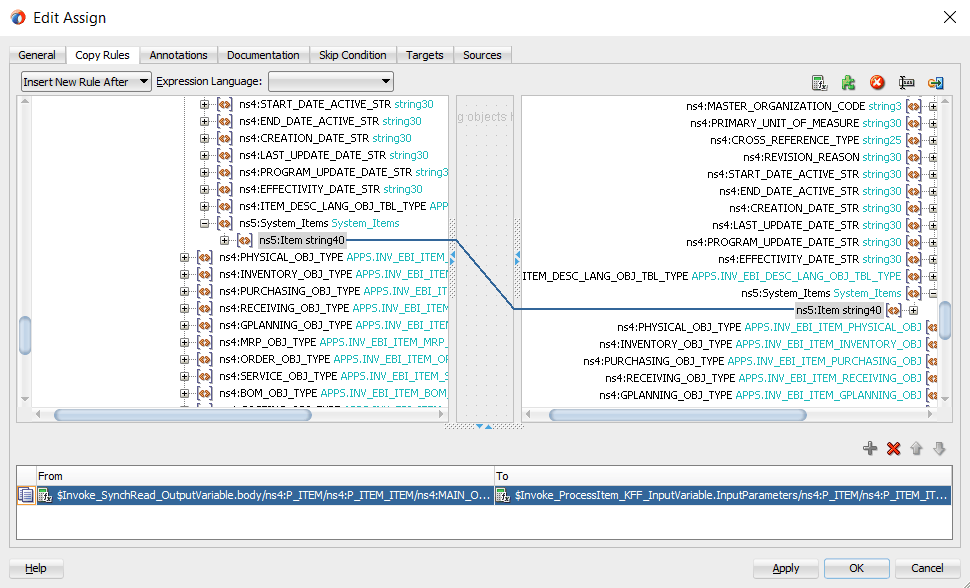Click element icon of left ns5:System_Items node

click(225, 223)
